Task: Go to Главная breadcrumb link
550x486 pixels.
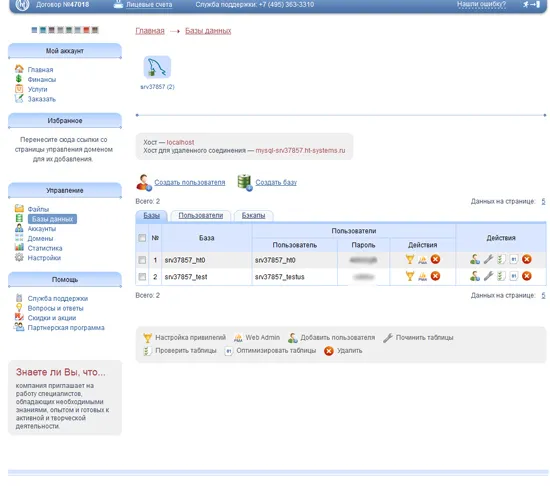Action: click(150, 31)
